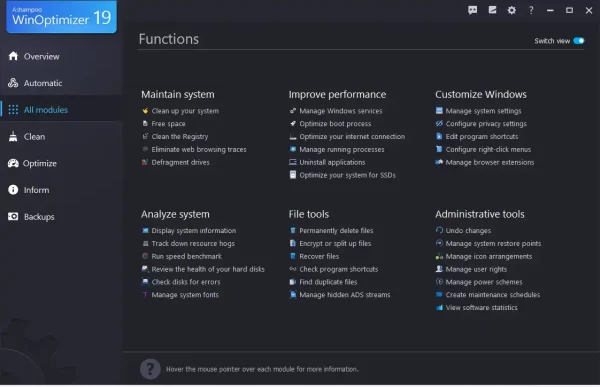The image size is (600, 387).
Task: Click the Free space icon
Action: click(145, 124)
